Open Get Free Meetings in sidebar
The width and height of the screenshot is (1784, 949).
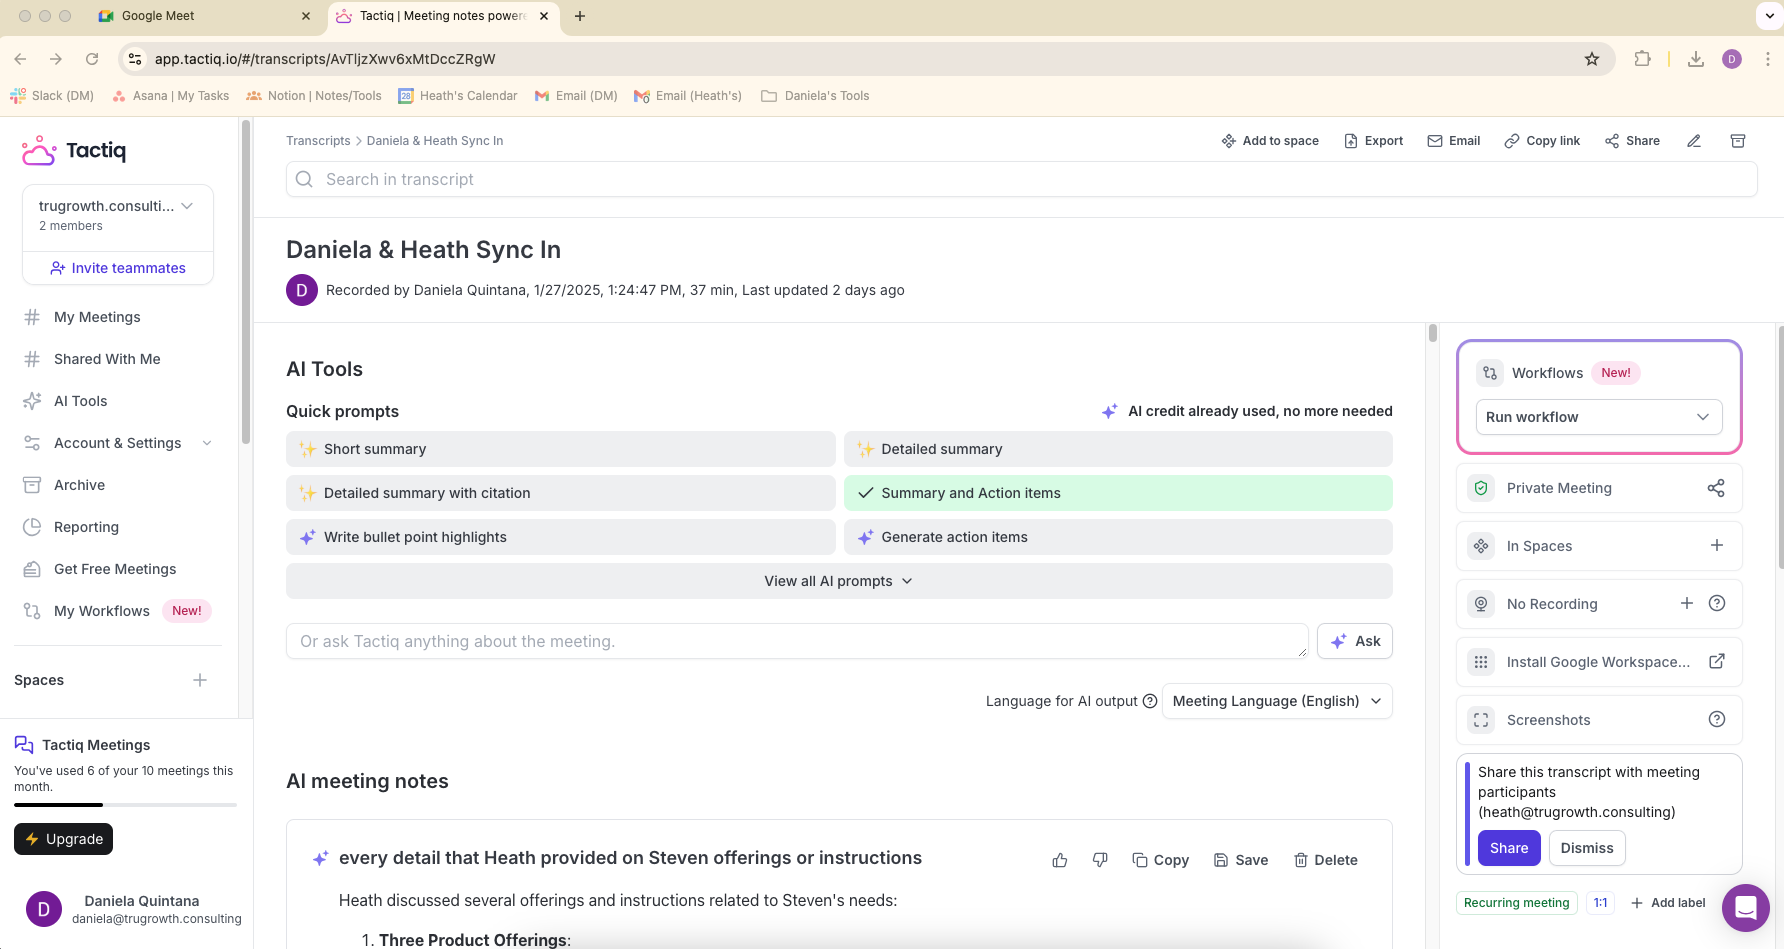[115, 569]
